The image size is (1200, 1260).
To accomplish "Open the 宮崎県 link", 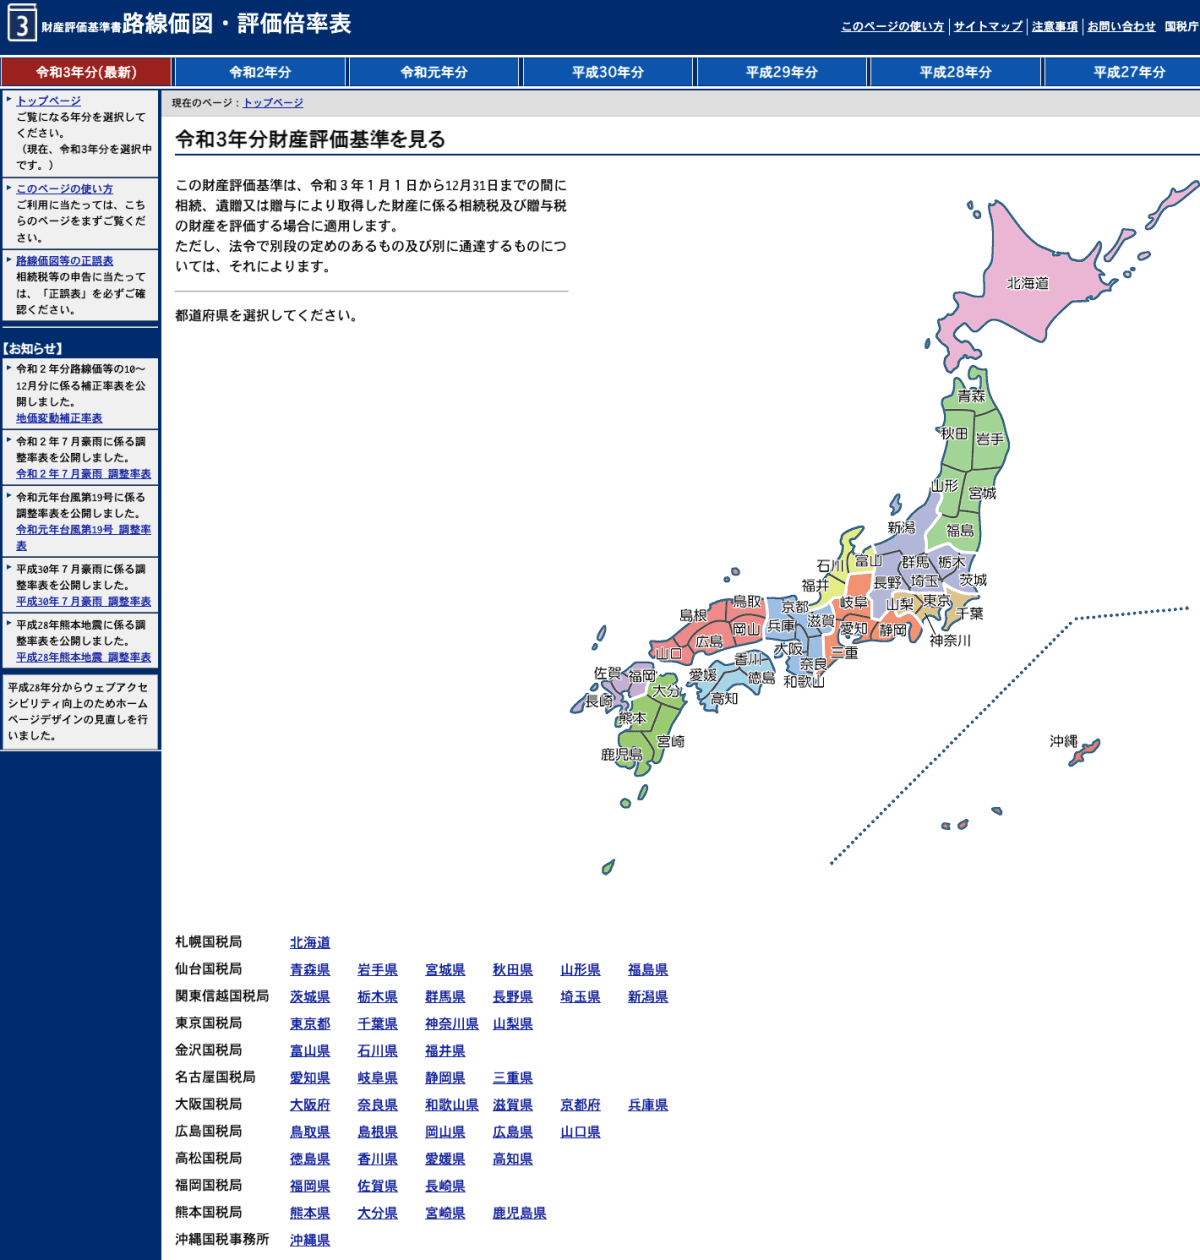I will pos(445,1213).
